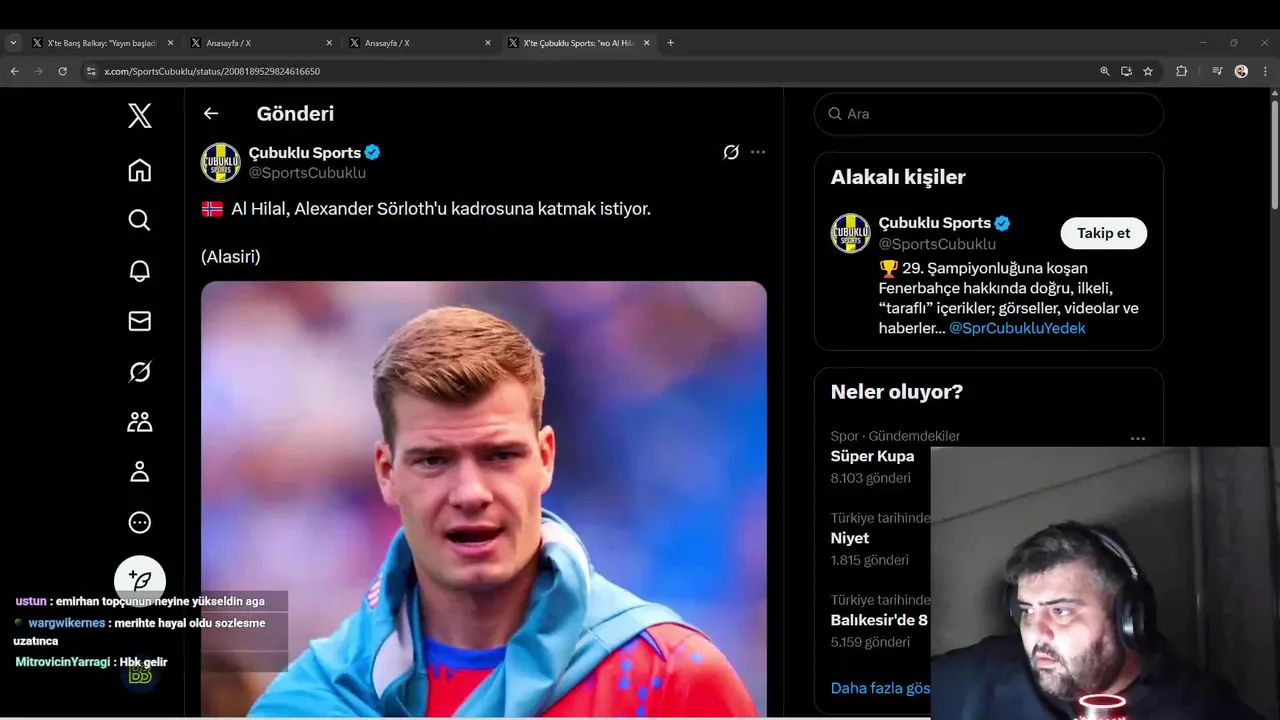Open a new browser tab
The image size is (1280, 720).
(670, 43)
